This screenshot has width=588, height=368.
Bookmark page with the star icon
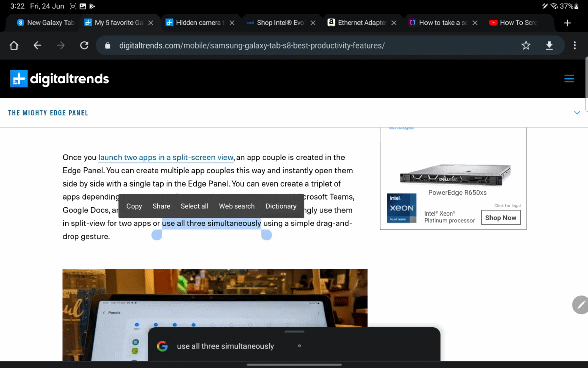point(526,45)
